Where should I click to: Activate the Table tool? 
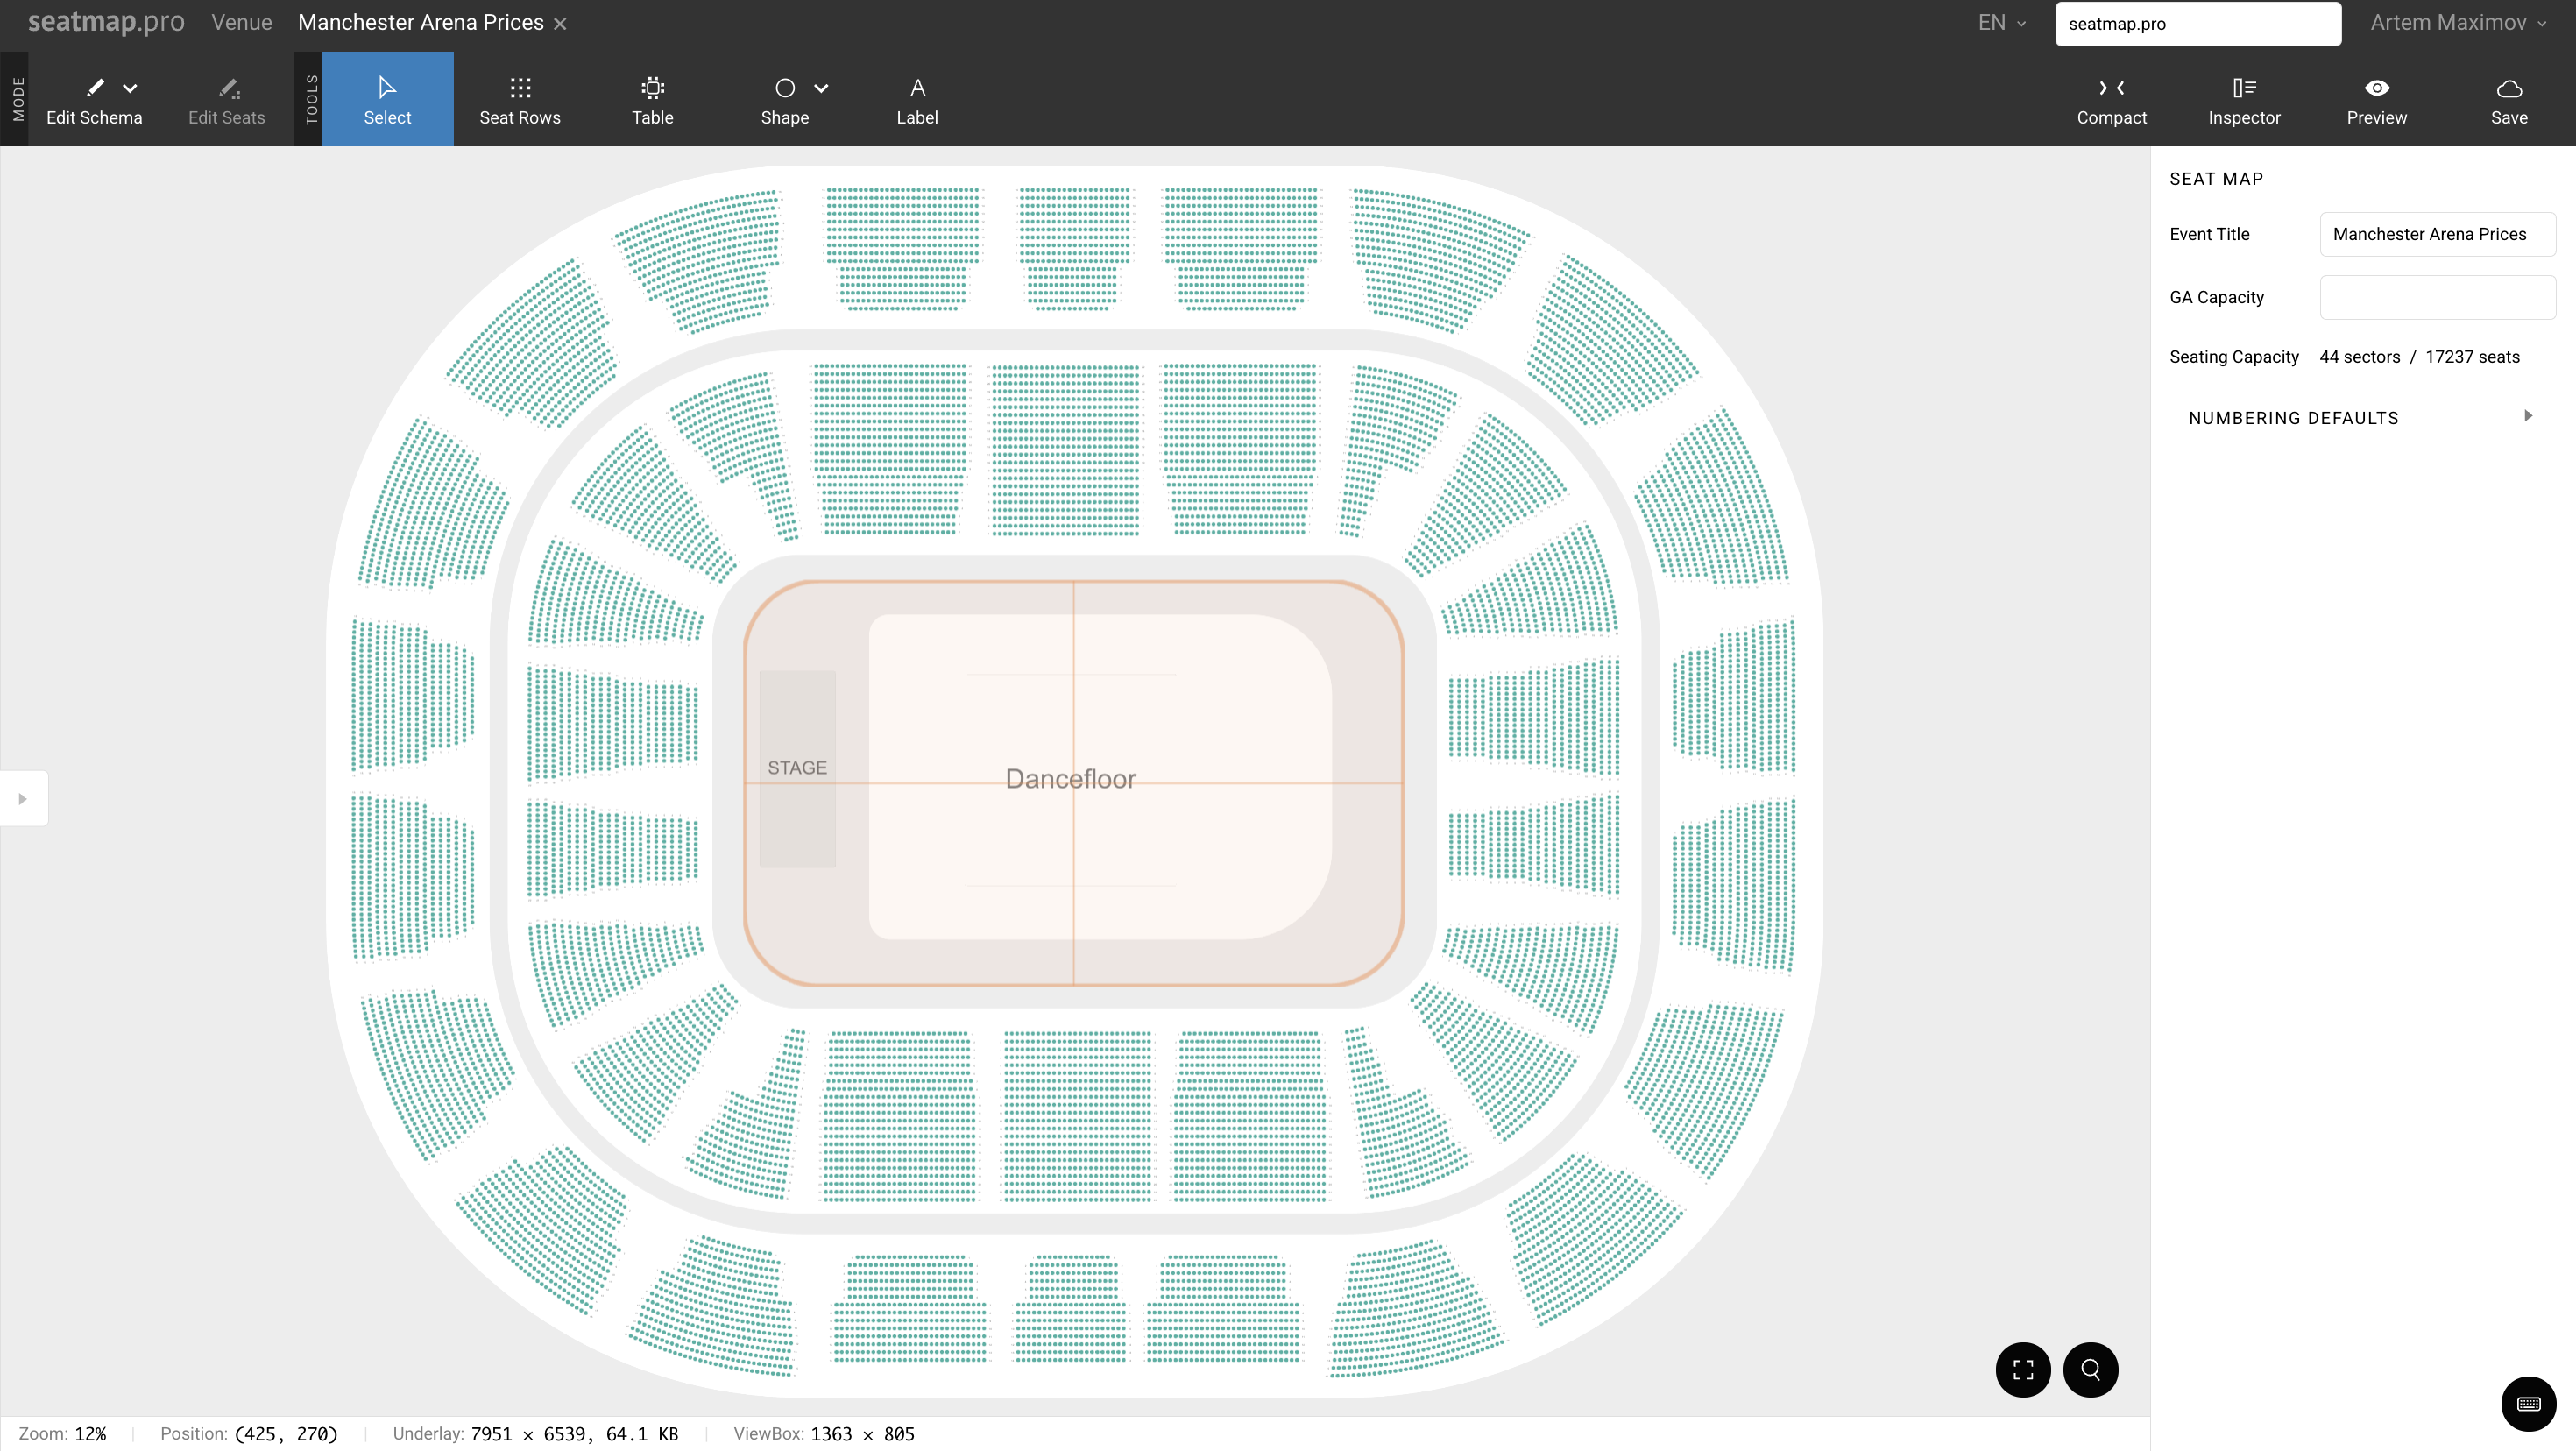[x=652, y=100]
